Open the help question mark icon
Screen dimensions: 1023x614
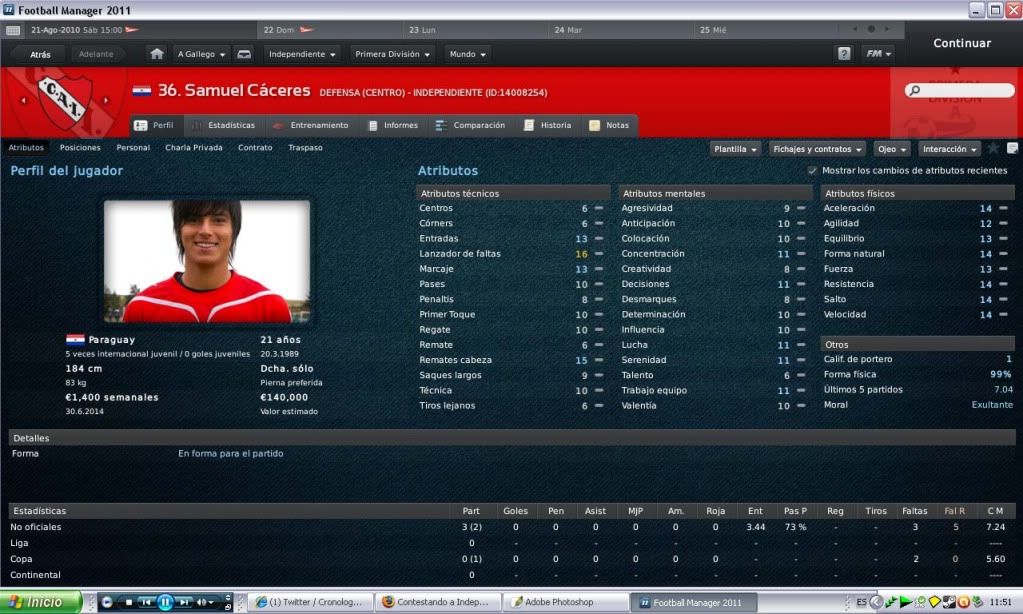tap(844, 54)
